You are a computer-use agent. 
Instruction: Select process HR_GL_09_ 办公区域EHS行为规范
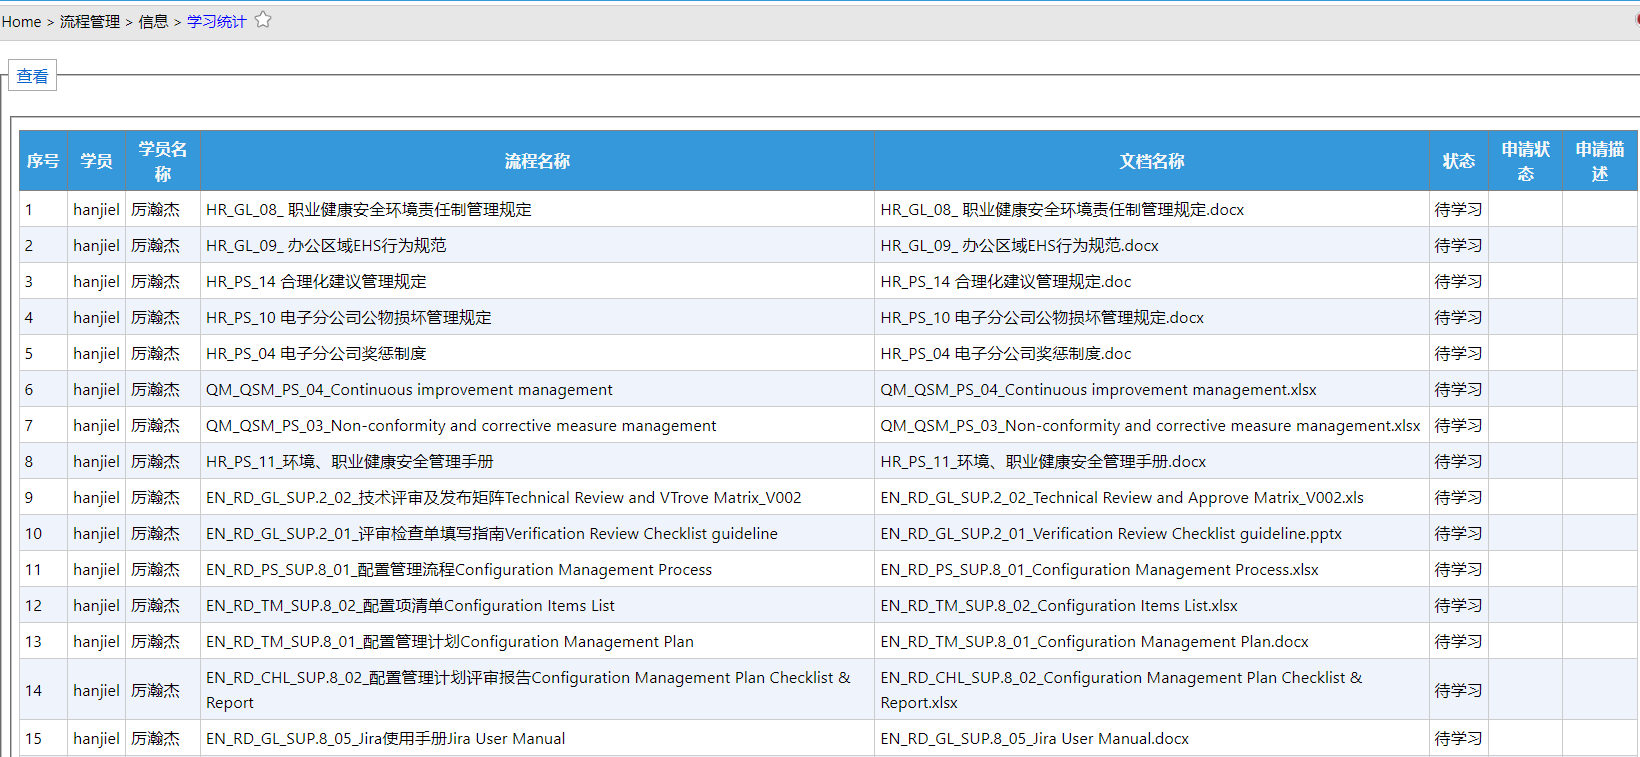pos(326,246)
